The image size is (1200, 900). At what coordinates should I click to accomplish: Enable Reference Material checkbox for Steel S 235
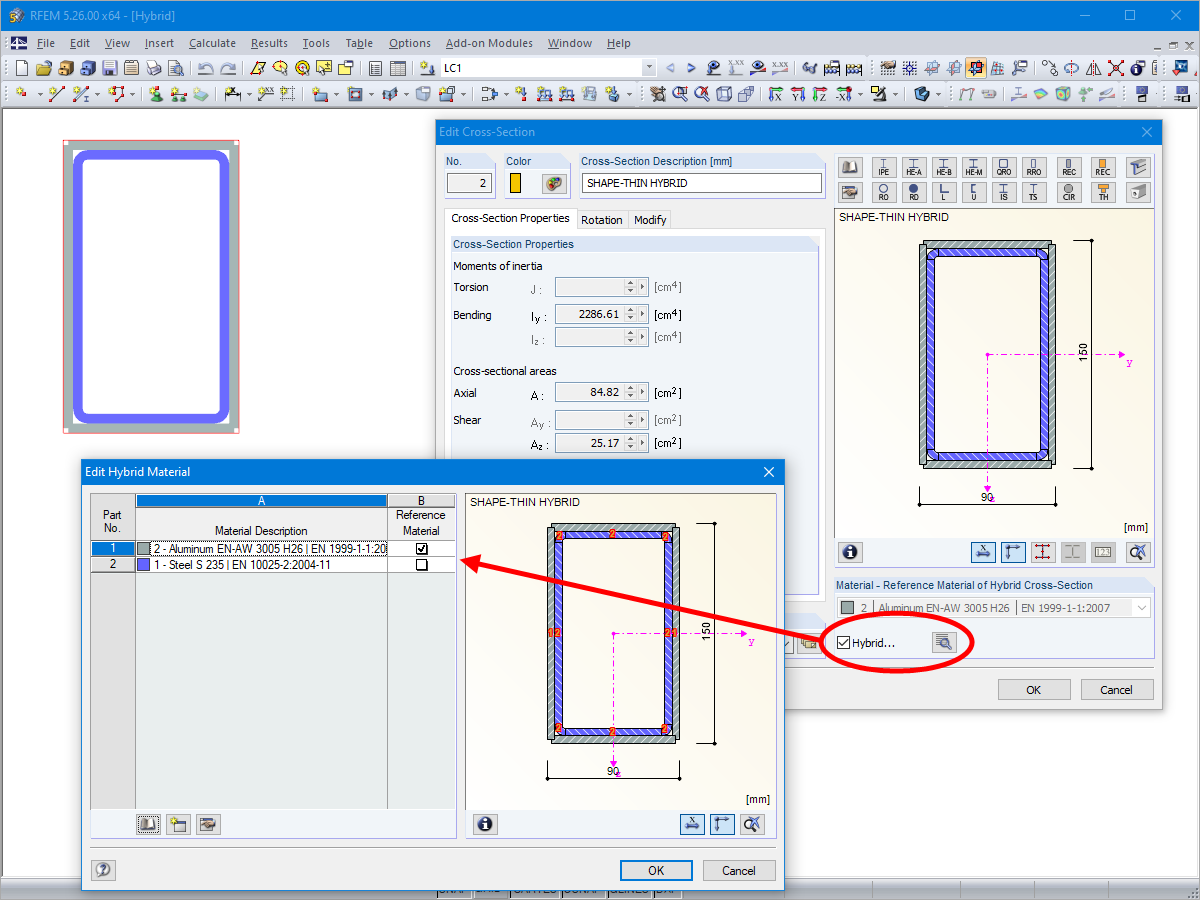pos(421,564)
